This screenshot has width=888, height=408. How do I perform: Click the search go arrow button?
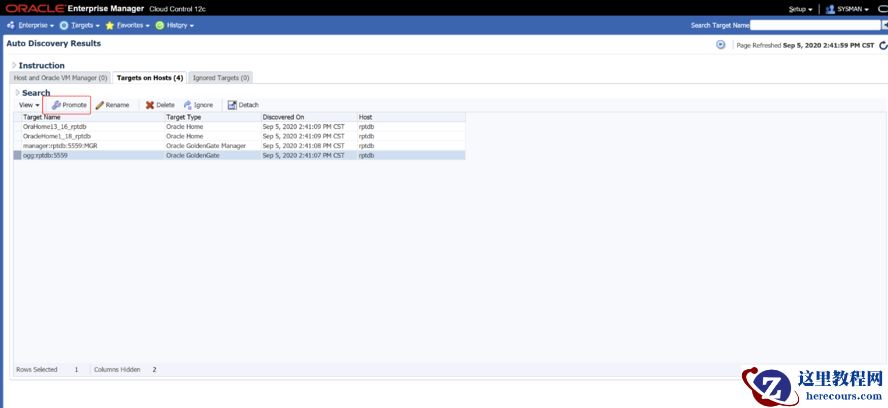point(885,26)
